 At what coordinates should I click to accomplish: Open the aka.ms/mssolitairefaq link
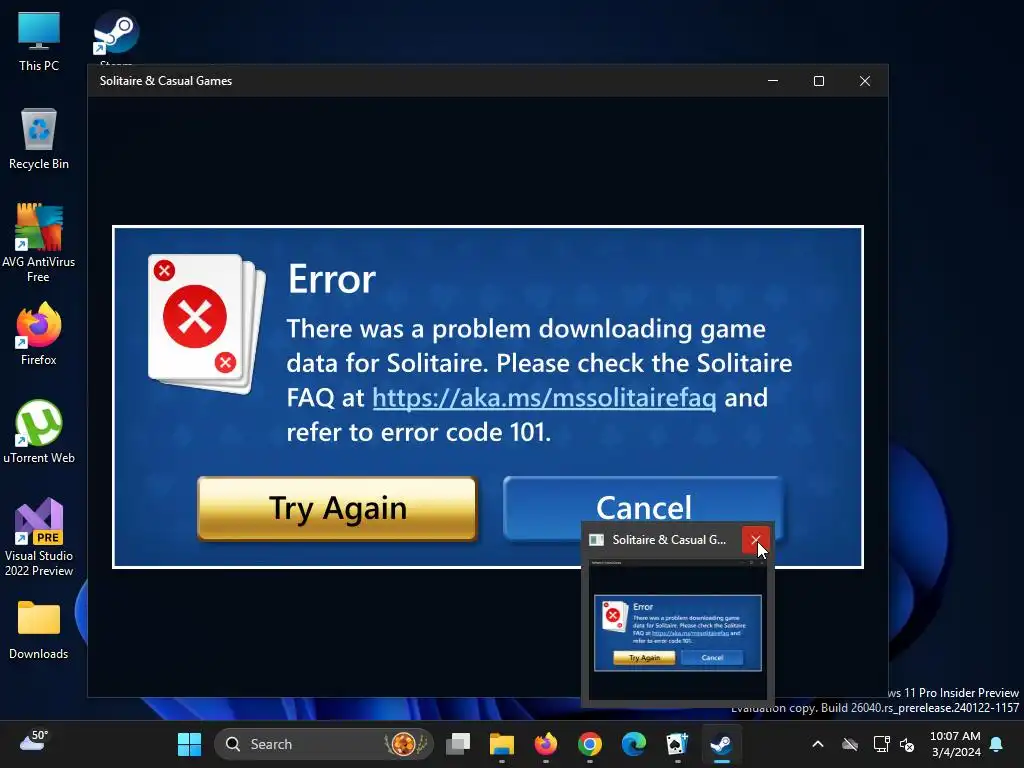(x=544, y=398)
